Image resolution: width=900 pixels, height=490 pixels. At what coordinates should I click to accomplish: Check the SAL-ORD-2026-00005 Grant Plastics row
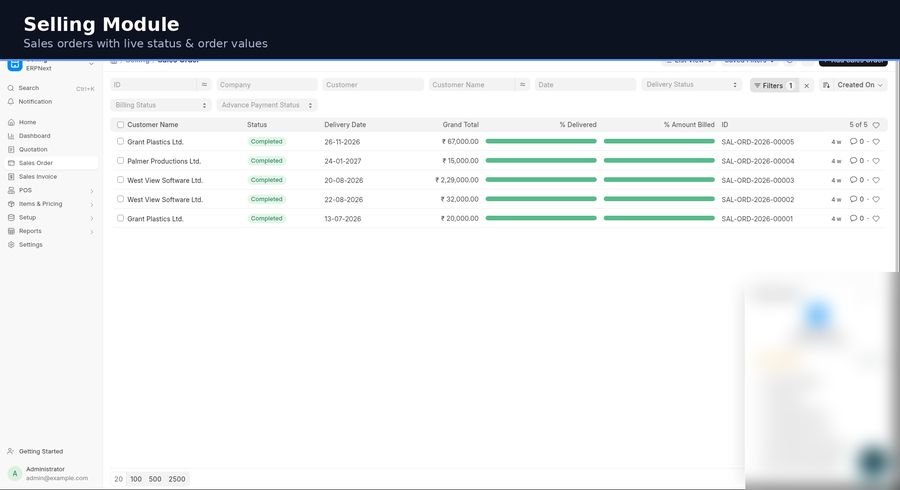[120, 141]
